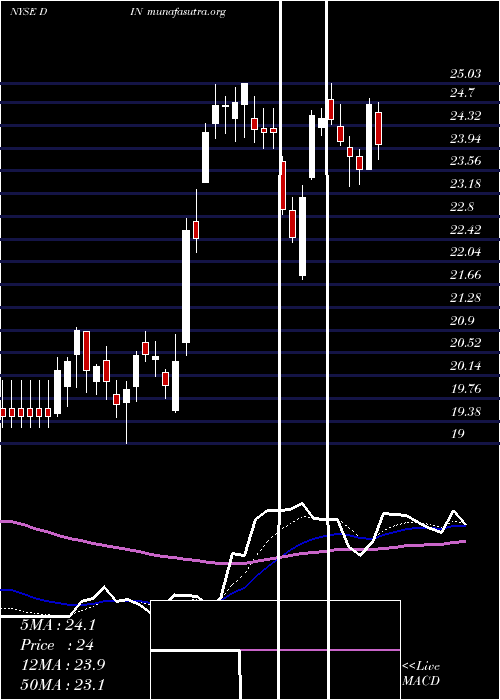Select the 22.42 price level label

[466, 230]
